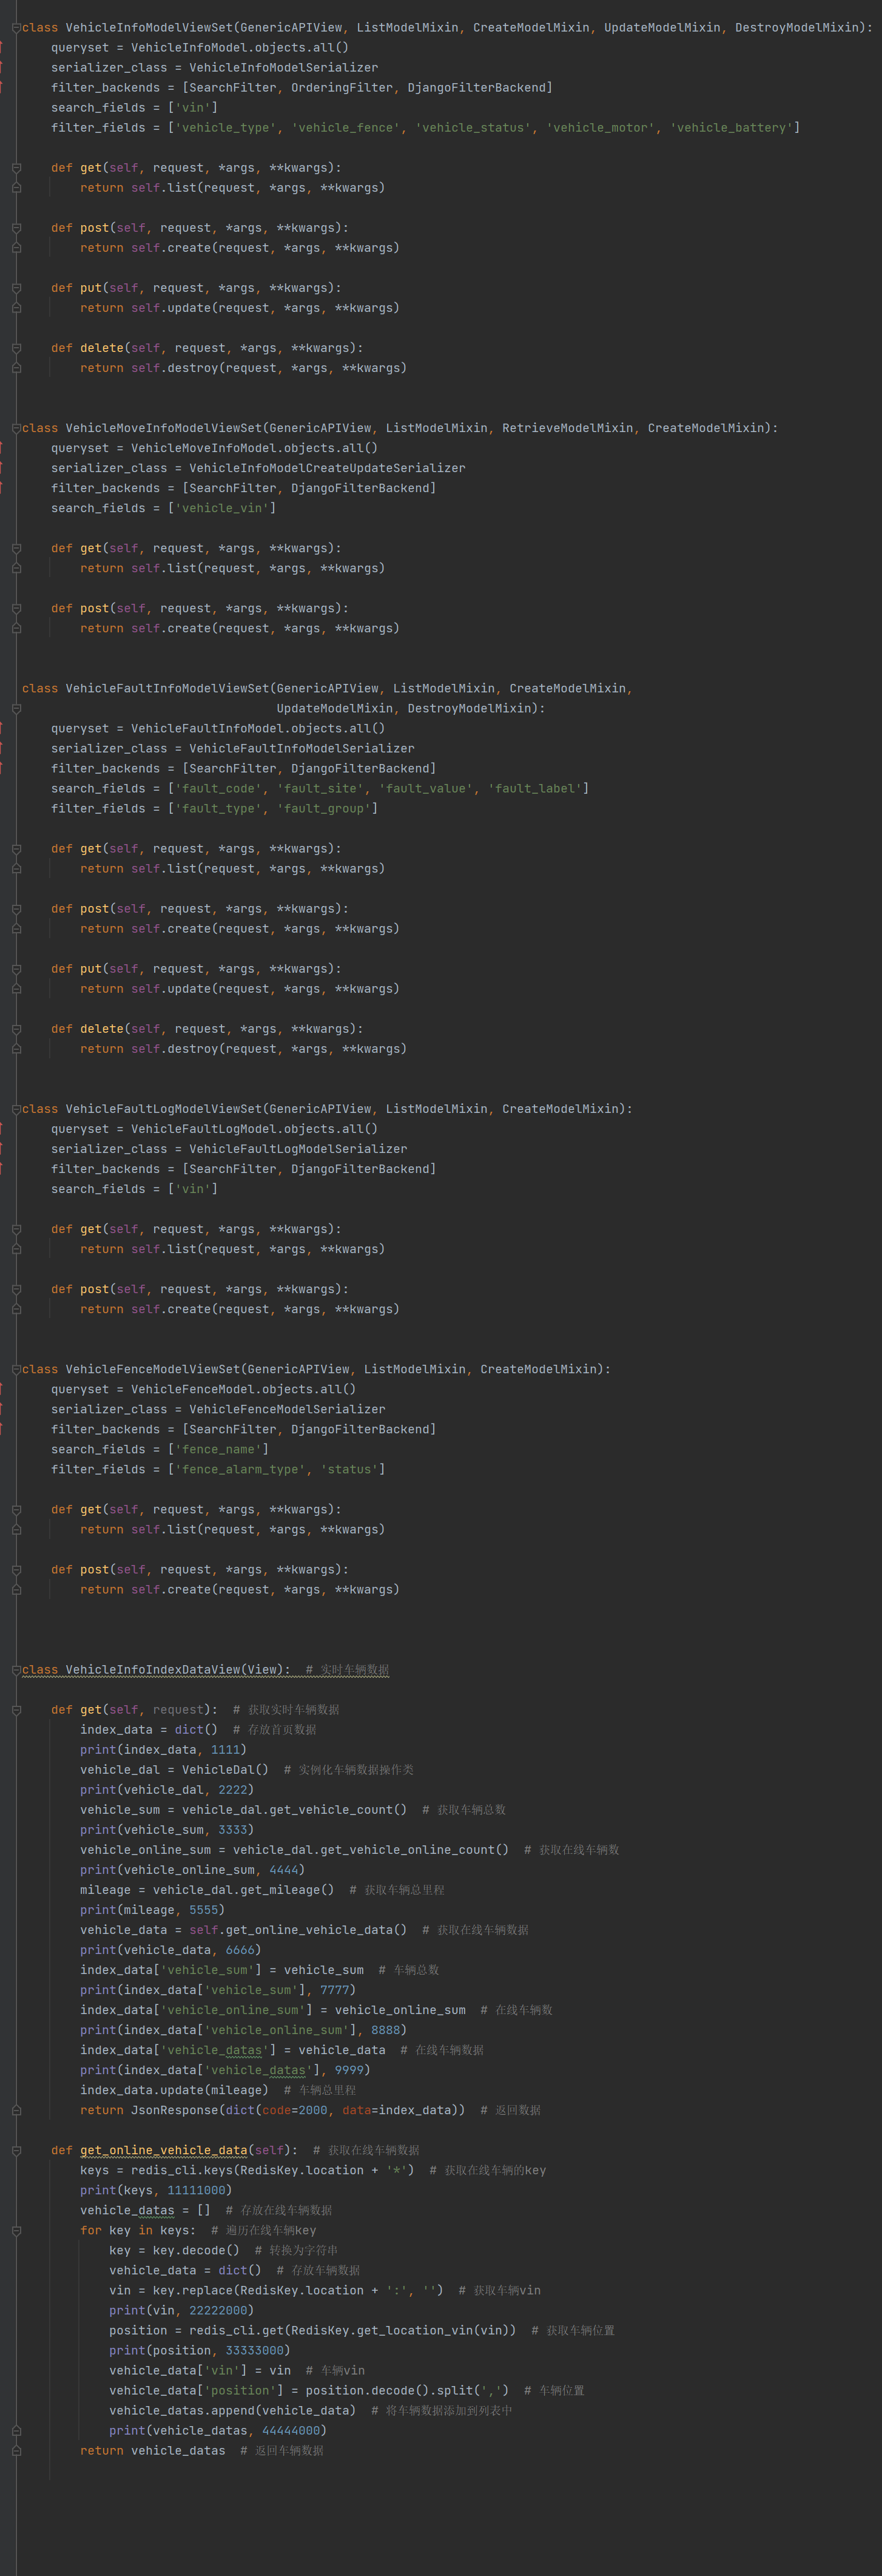Click the 'vehicle_battery' string in filter_fields
The image size is (882, 2576).
tap(731, 128)
